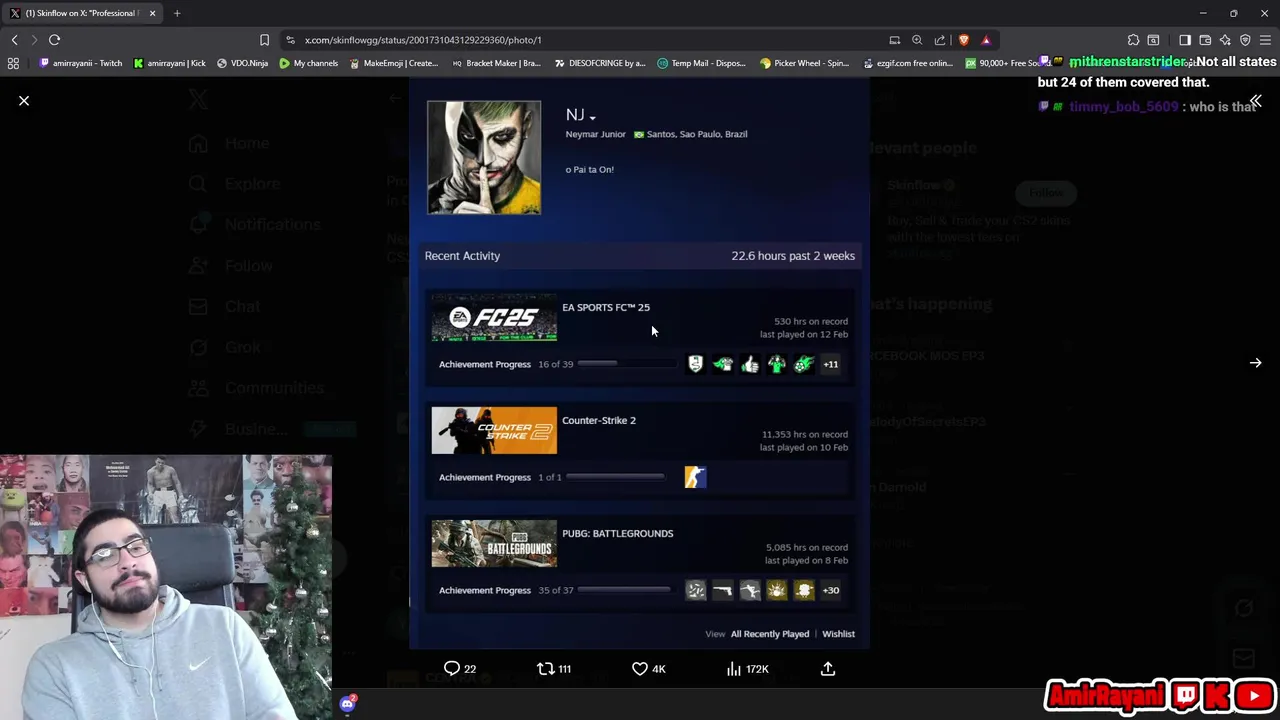Select the fourth PUBG achievement icon
Viewport: 1280px width, 720px height.
point(777,590)
